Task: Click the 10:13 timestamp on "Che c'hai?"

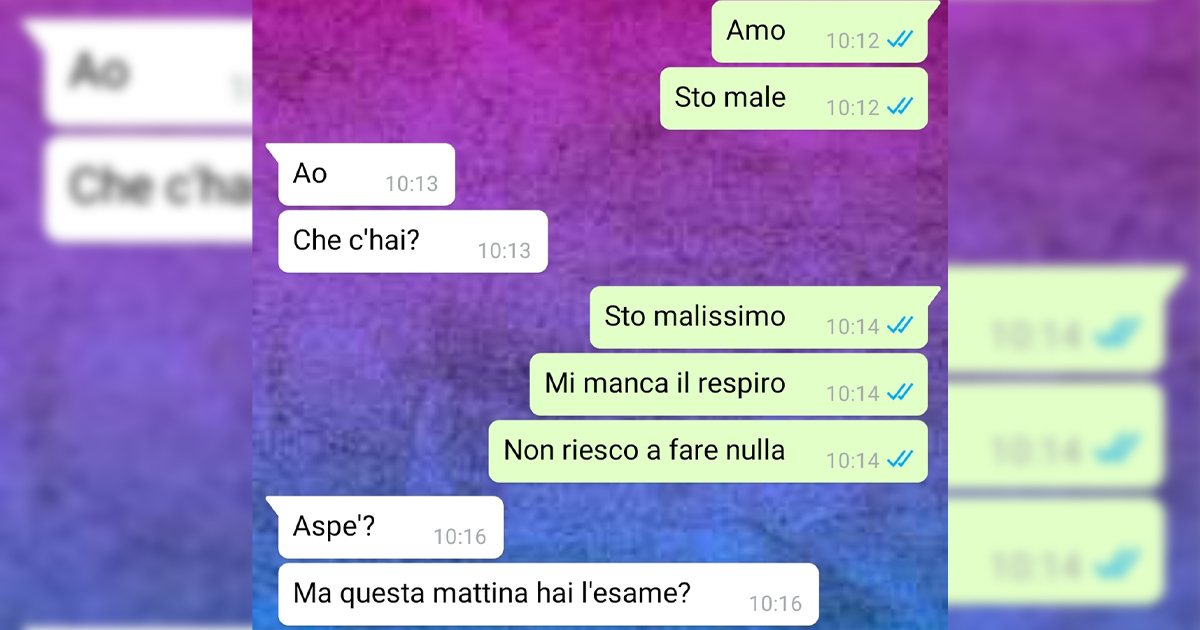Action: [504, 251]
